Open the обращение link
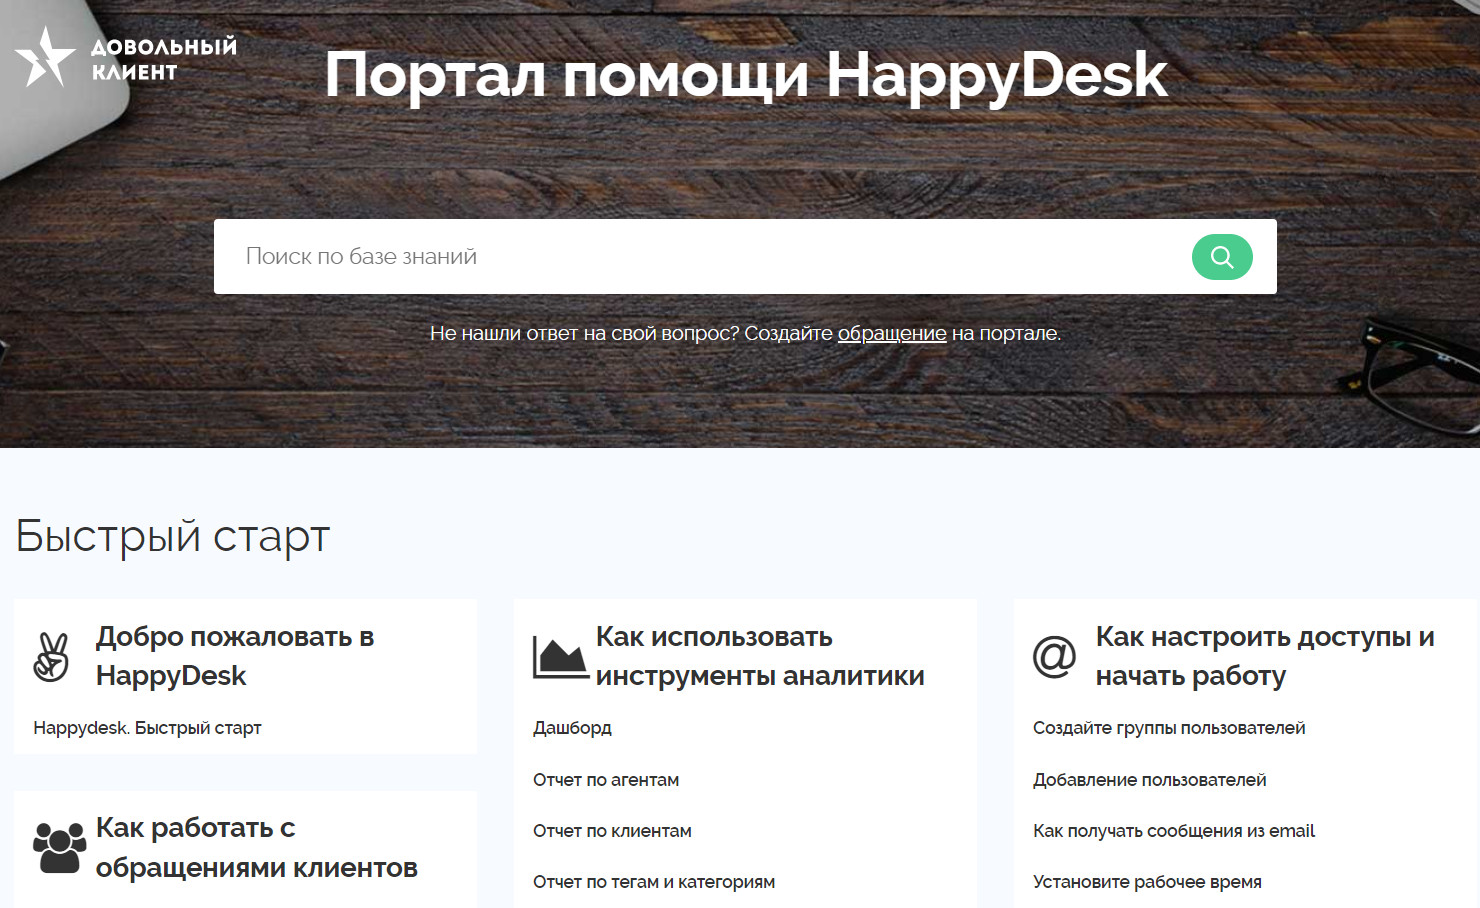This screenshot has width=1480, height=908. tap(892, 334)
